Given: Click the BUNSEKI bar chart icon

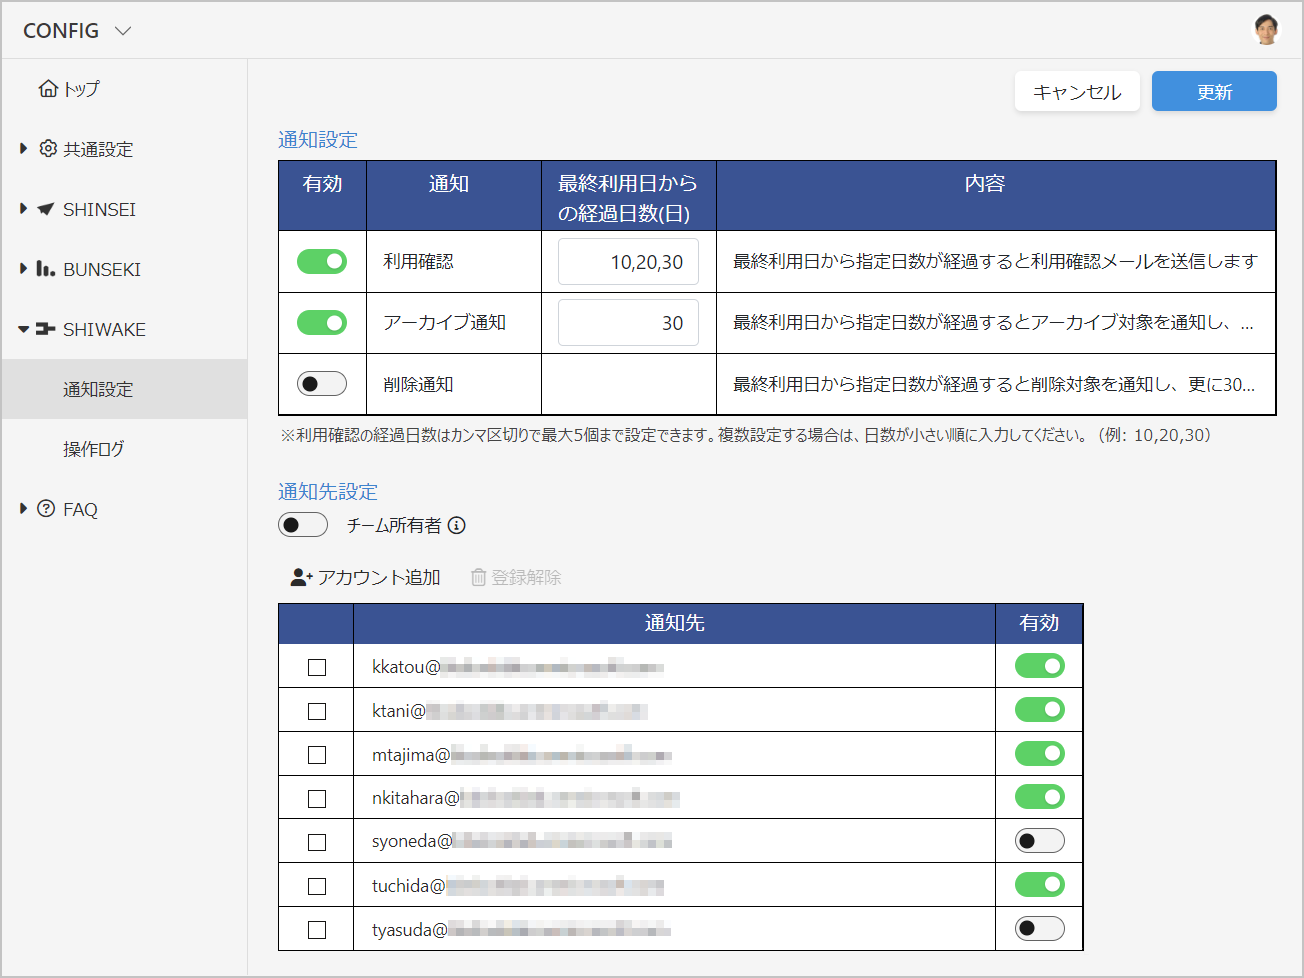Looking at the screenshot, I should 47,269.
